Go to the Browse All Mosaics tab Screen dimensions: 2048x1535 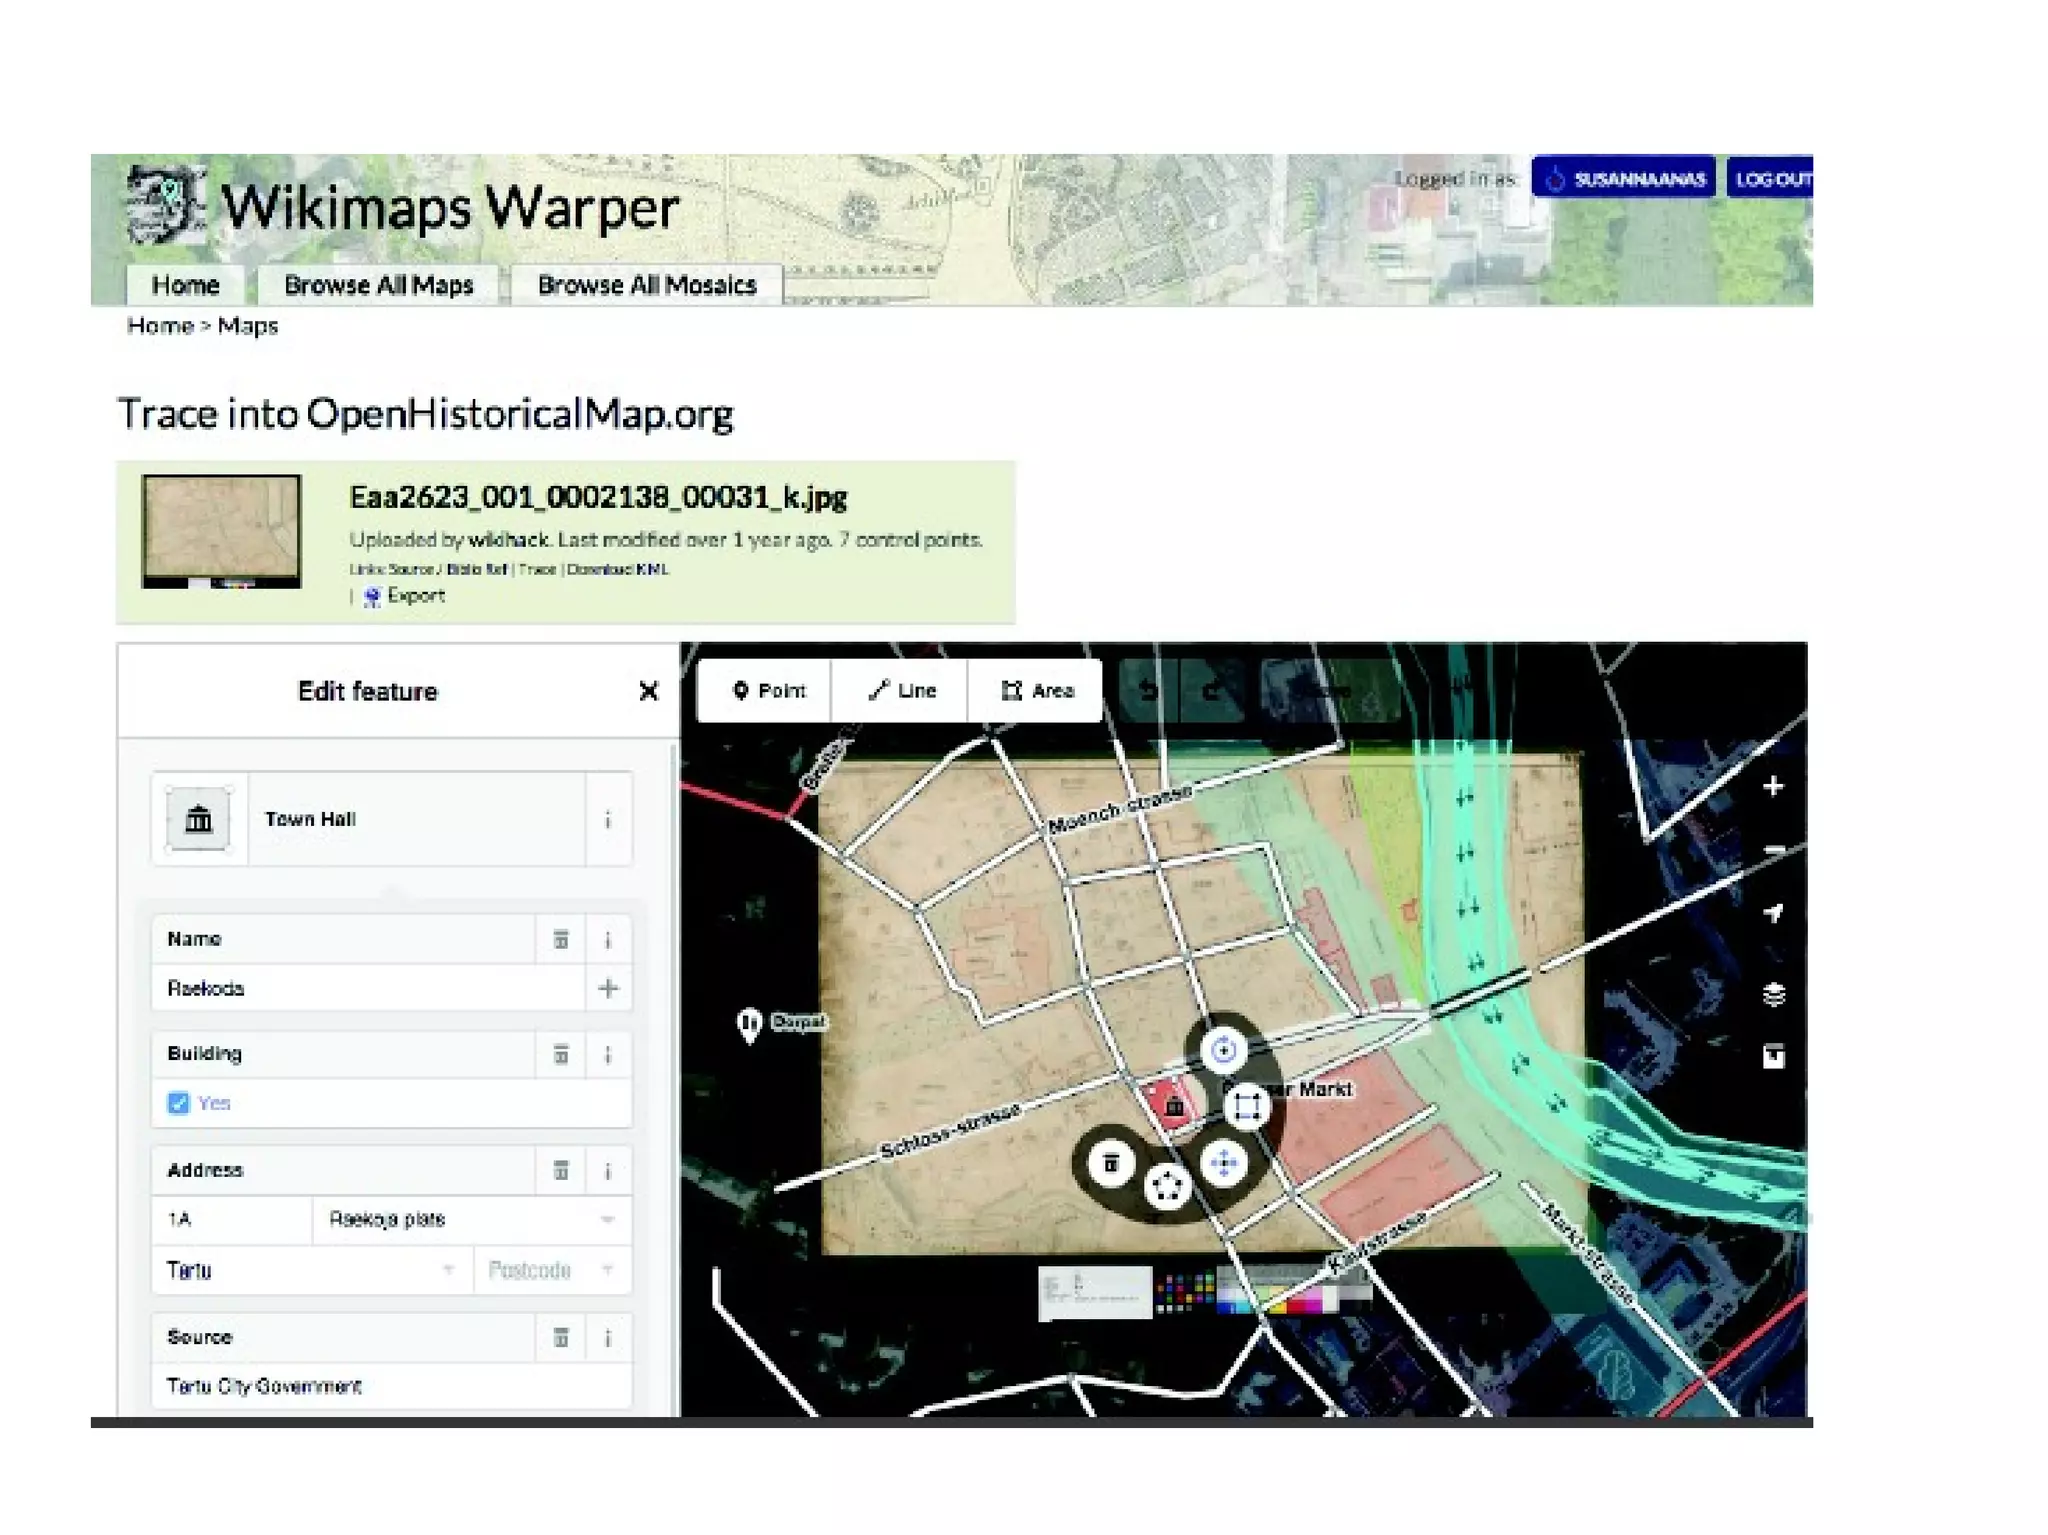646,285
